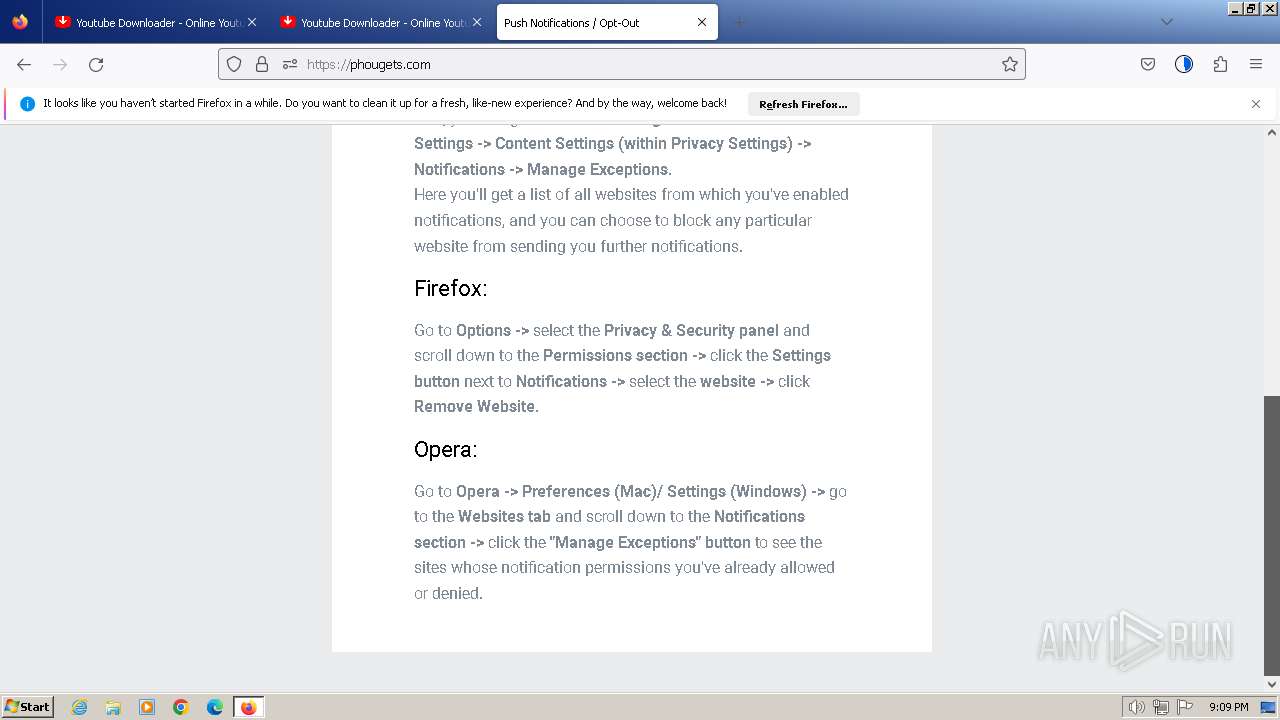Click the page vertical scrollbar thumb
The image size is (1280, 720).
(x=1272, y=535)
